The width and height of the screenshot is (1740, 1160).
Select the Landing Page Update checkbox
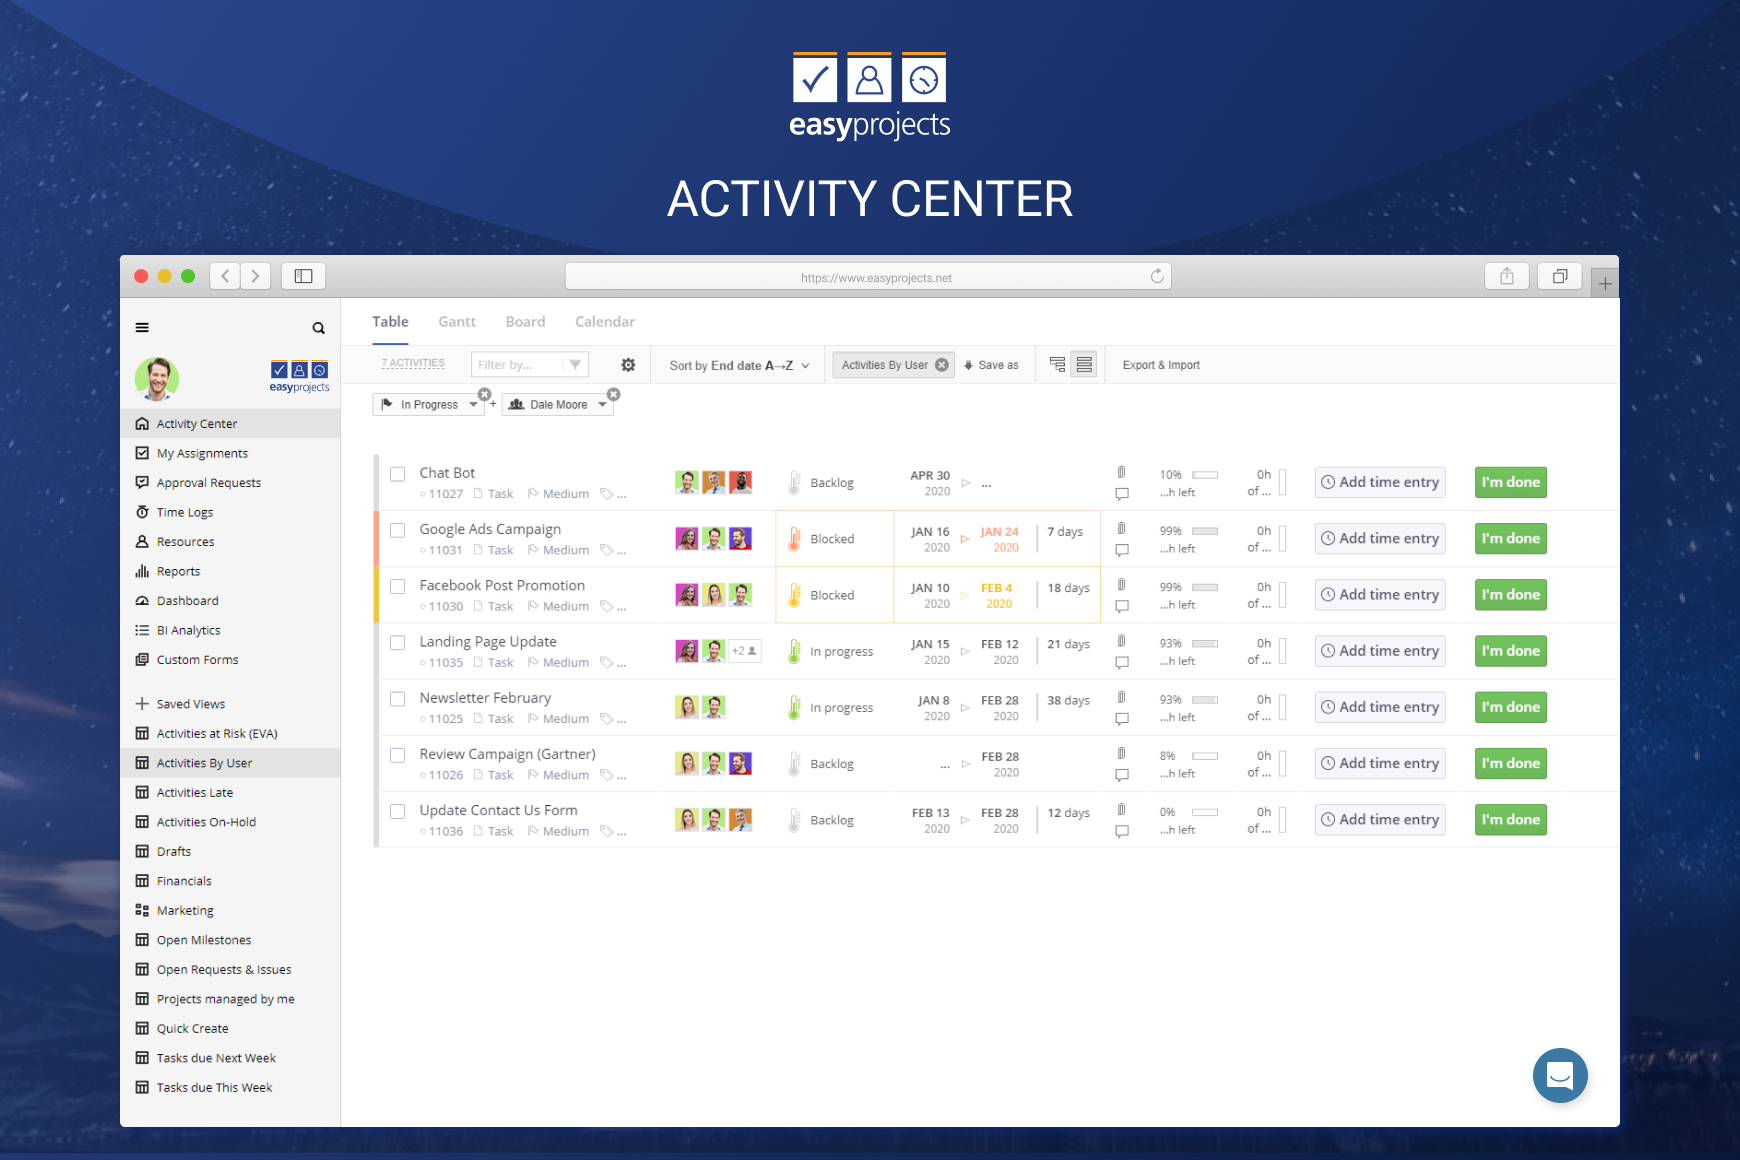point(398,643)
